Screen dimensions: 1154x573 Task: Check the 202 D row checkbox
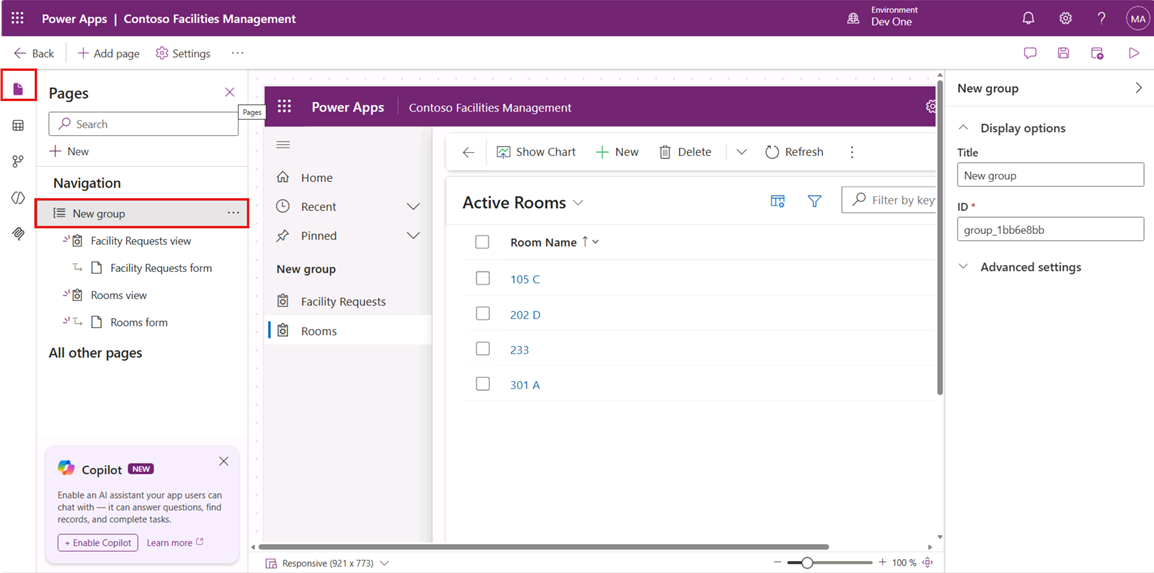[482, 313]
